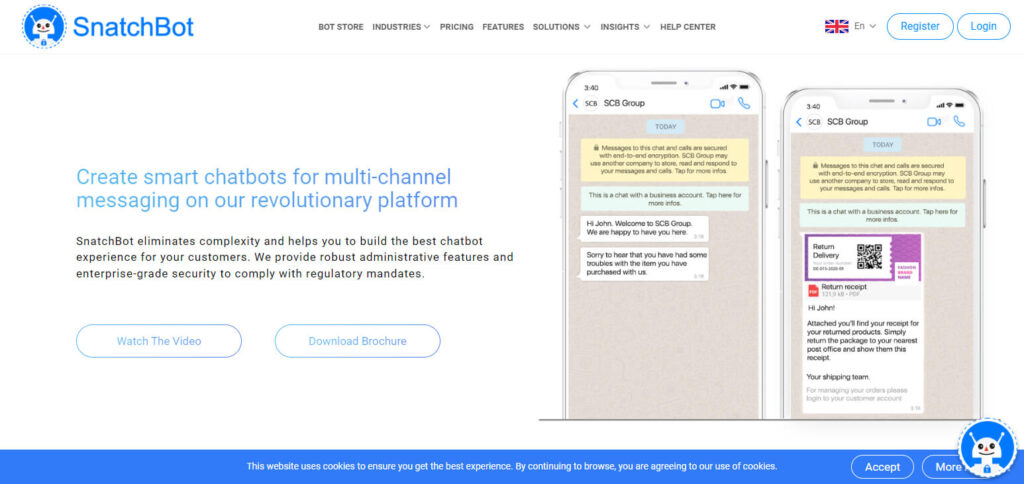
Task: Click the back chevron on left phone
Action: [x=575, y=103]
